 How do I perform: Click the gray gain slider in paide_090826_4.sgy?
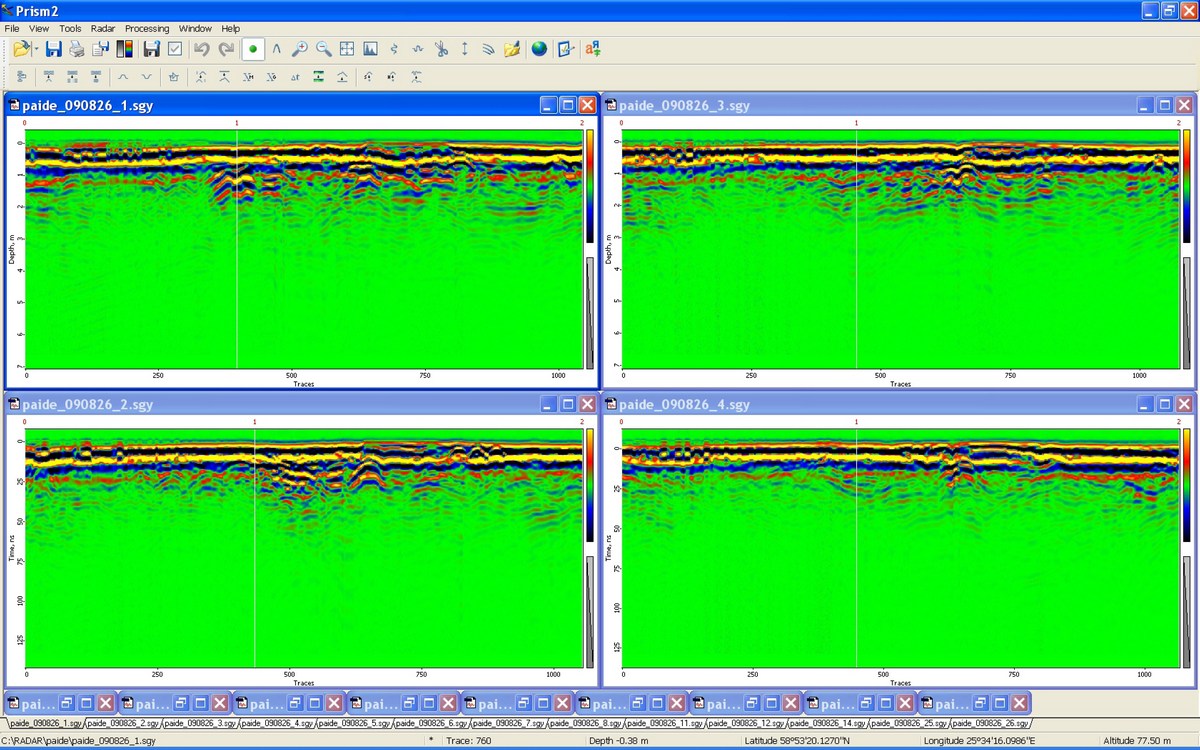pyautogui.click(x=1187, y=610)
